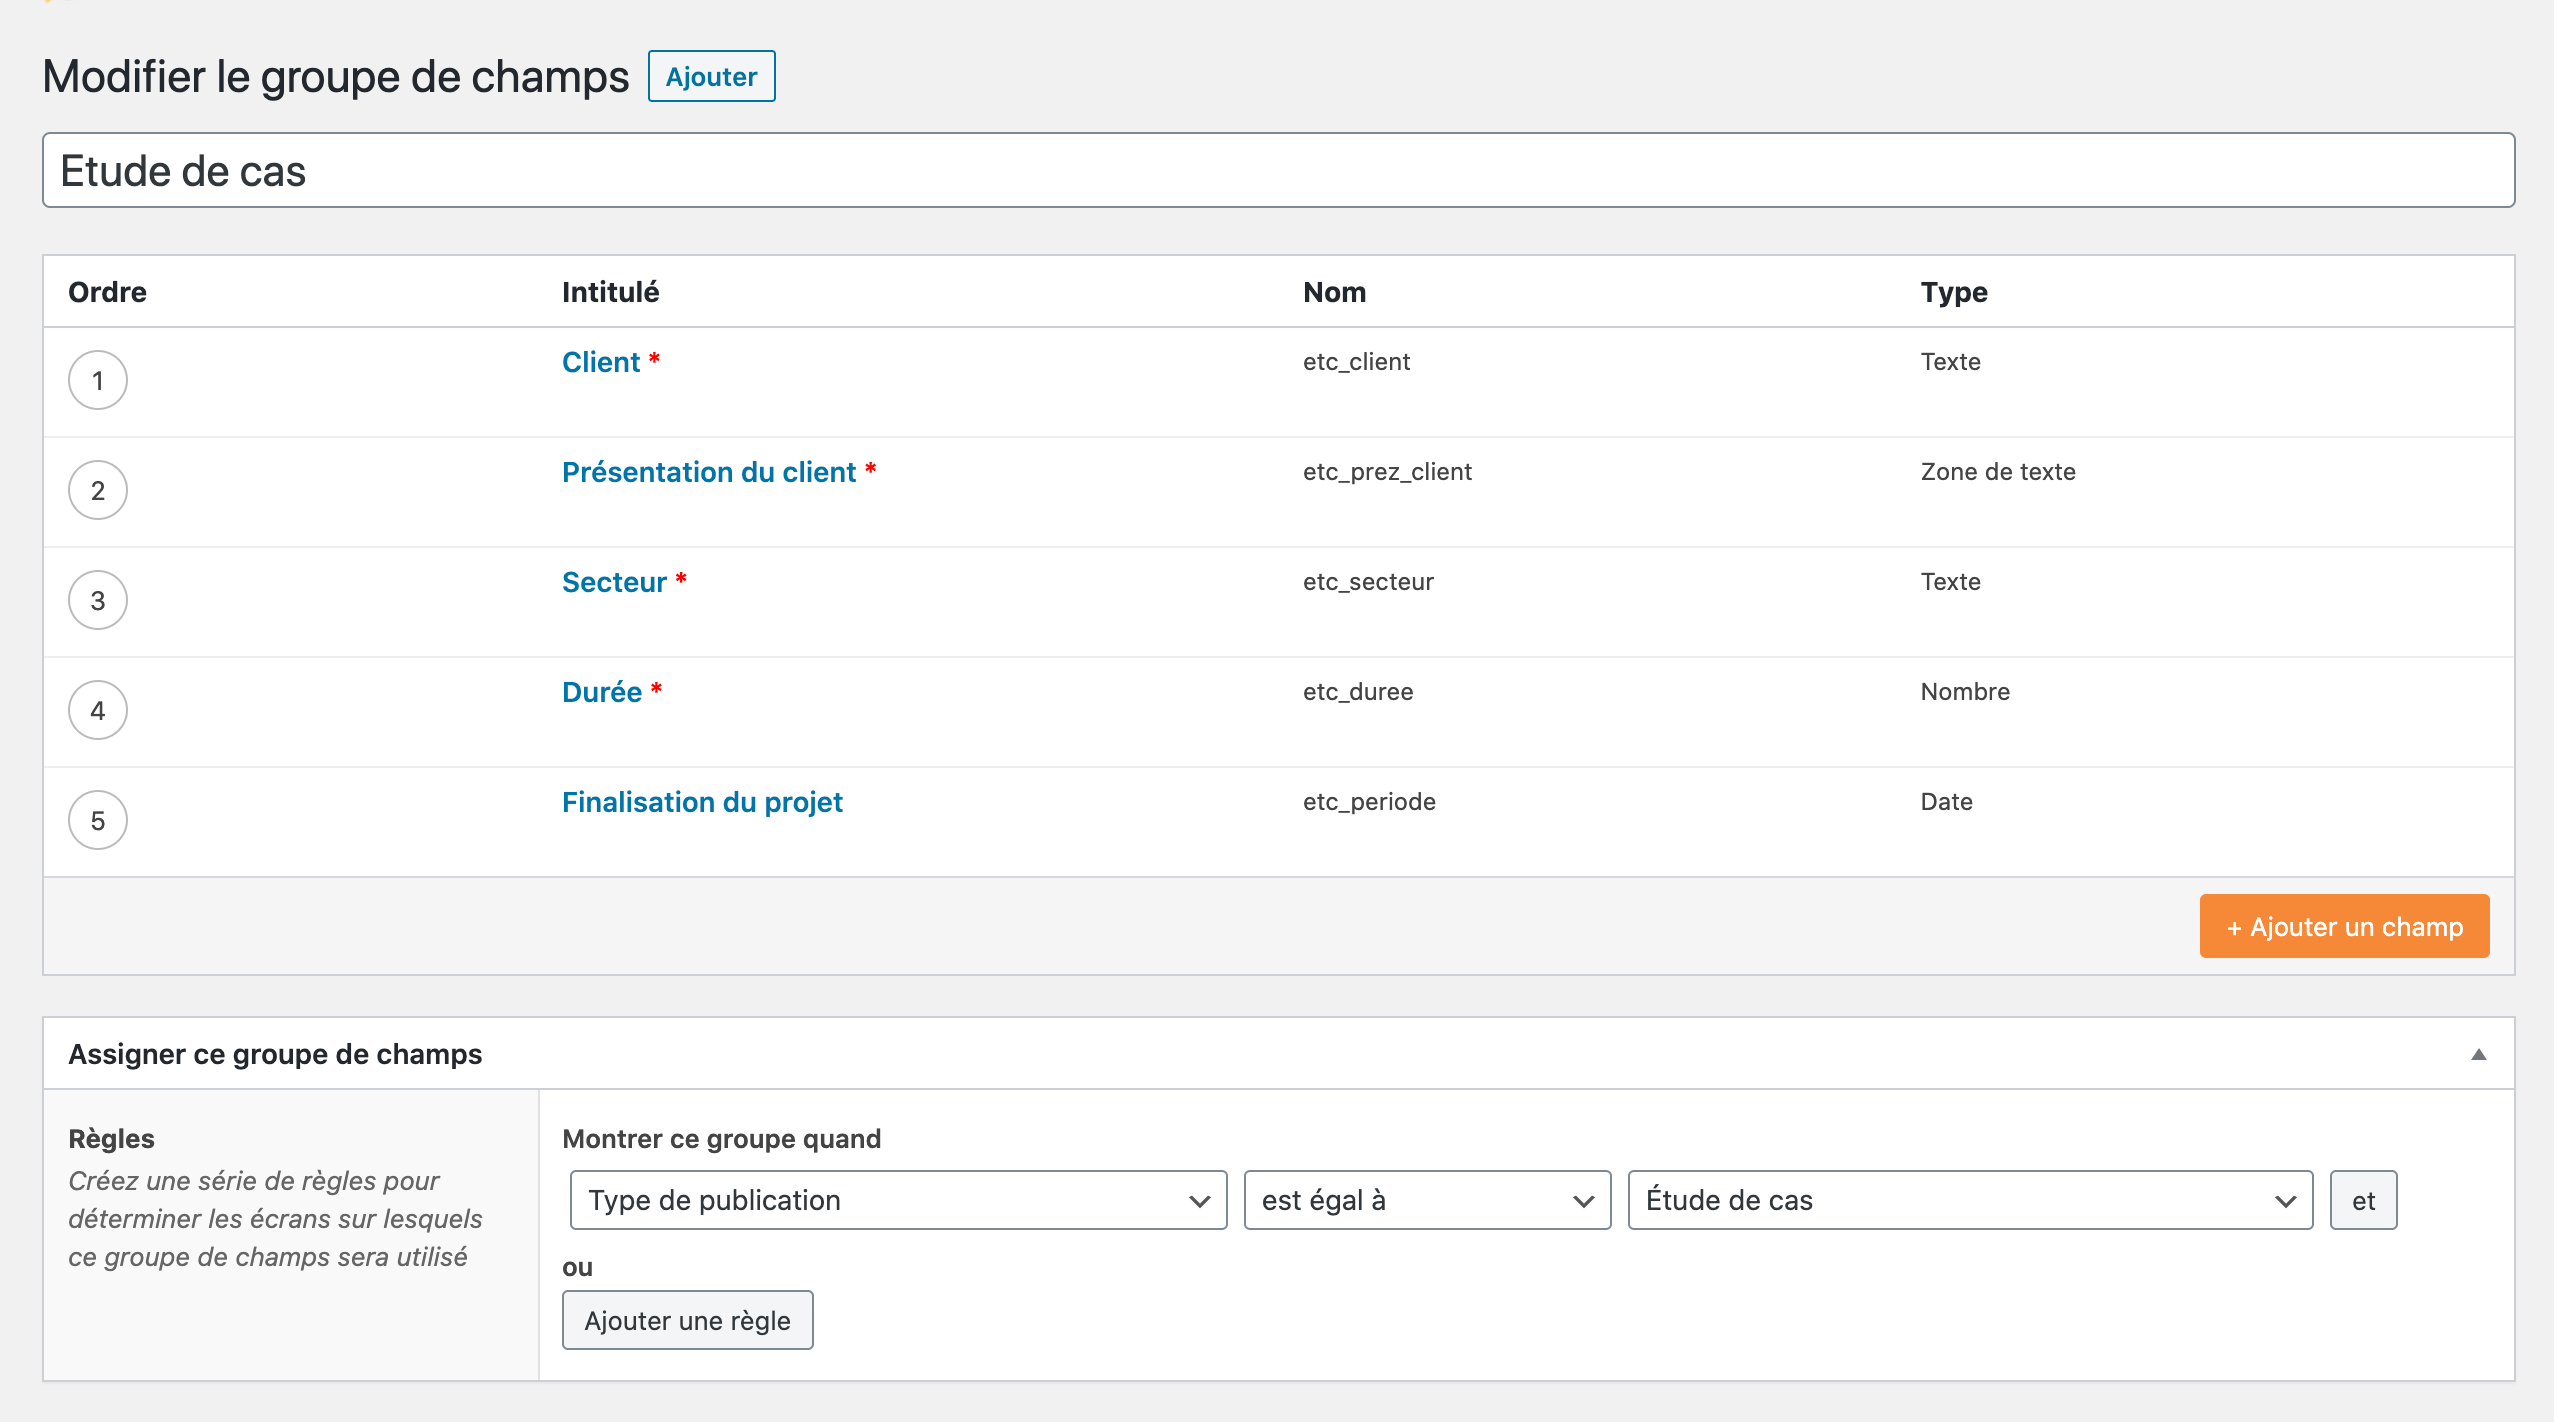
Task: Click the 'etc_secteur' name cell
Action: tap(1368, 582)
